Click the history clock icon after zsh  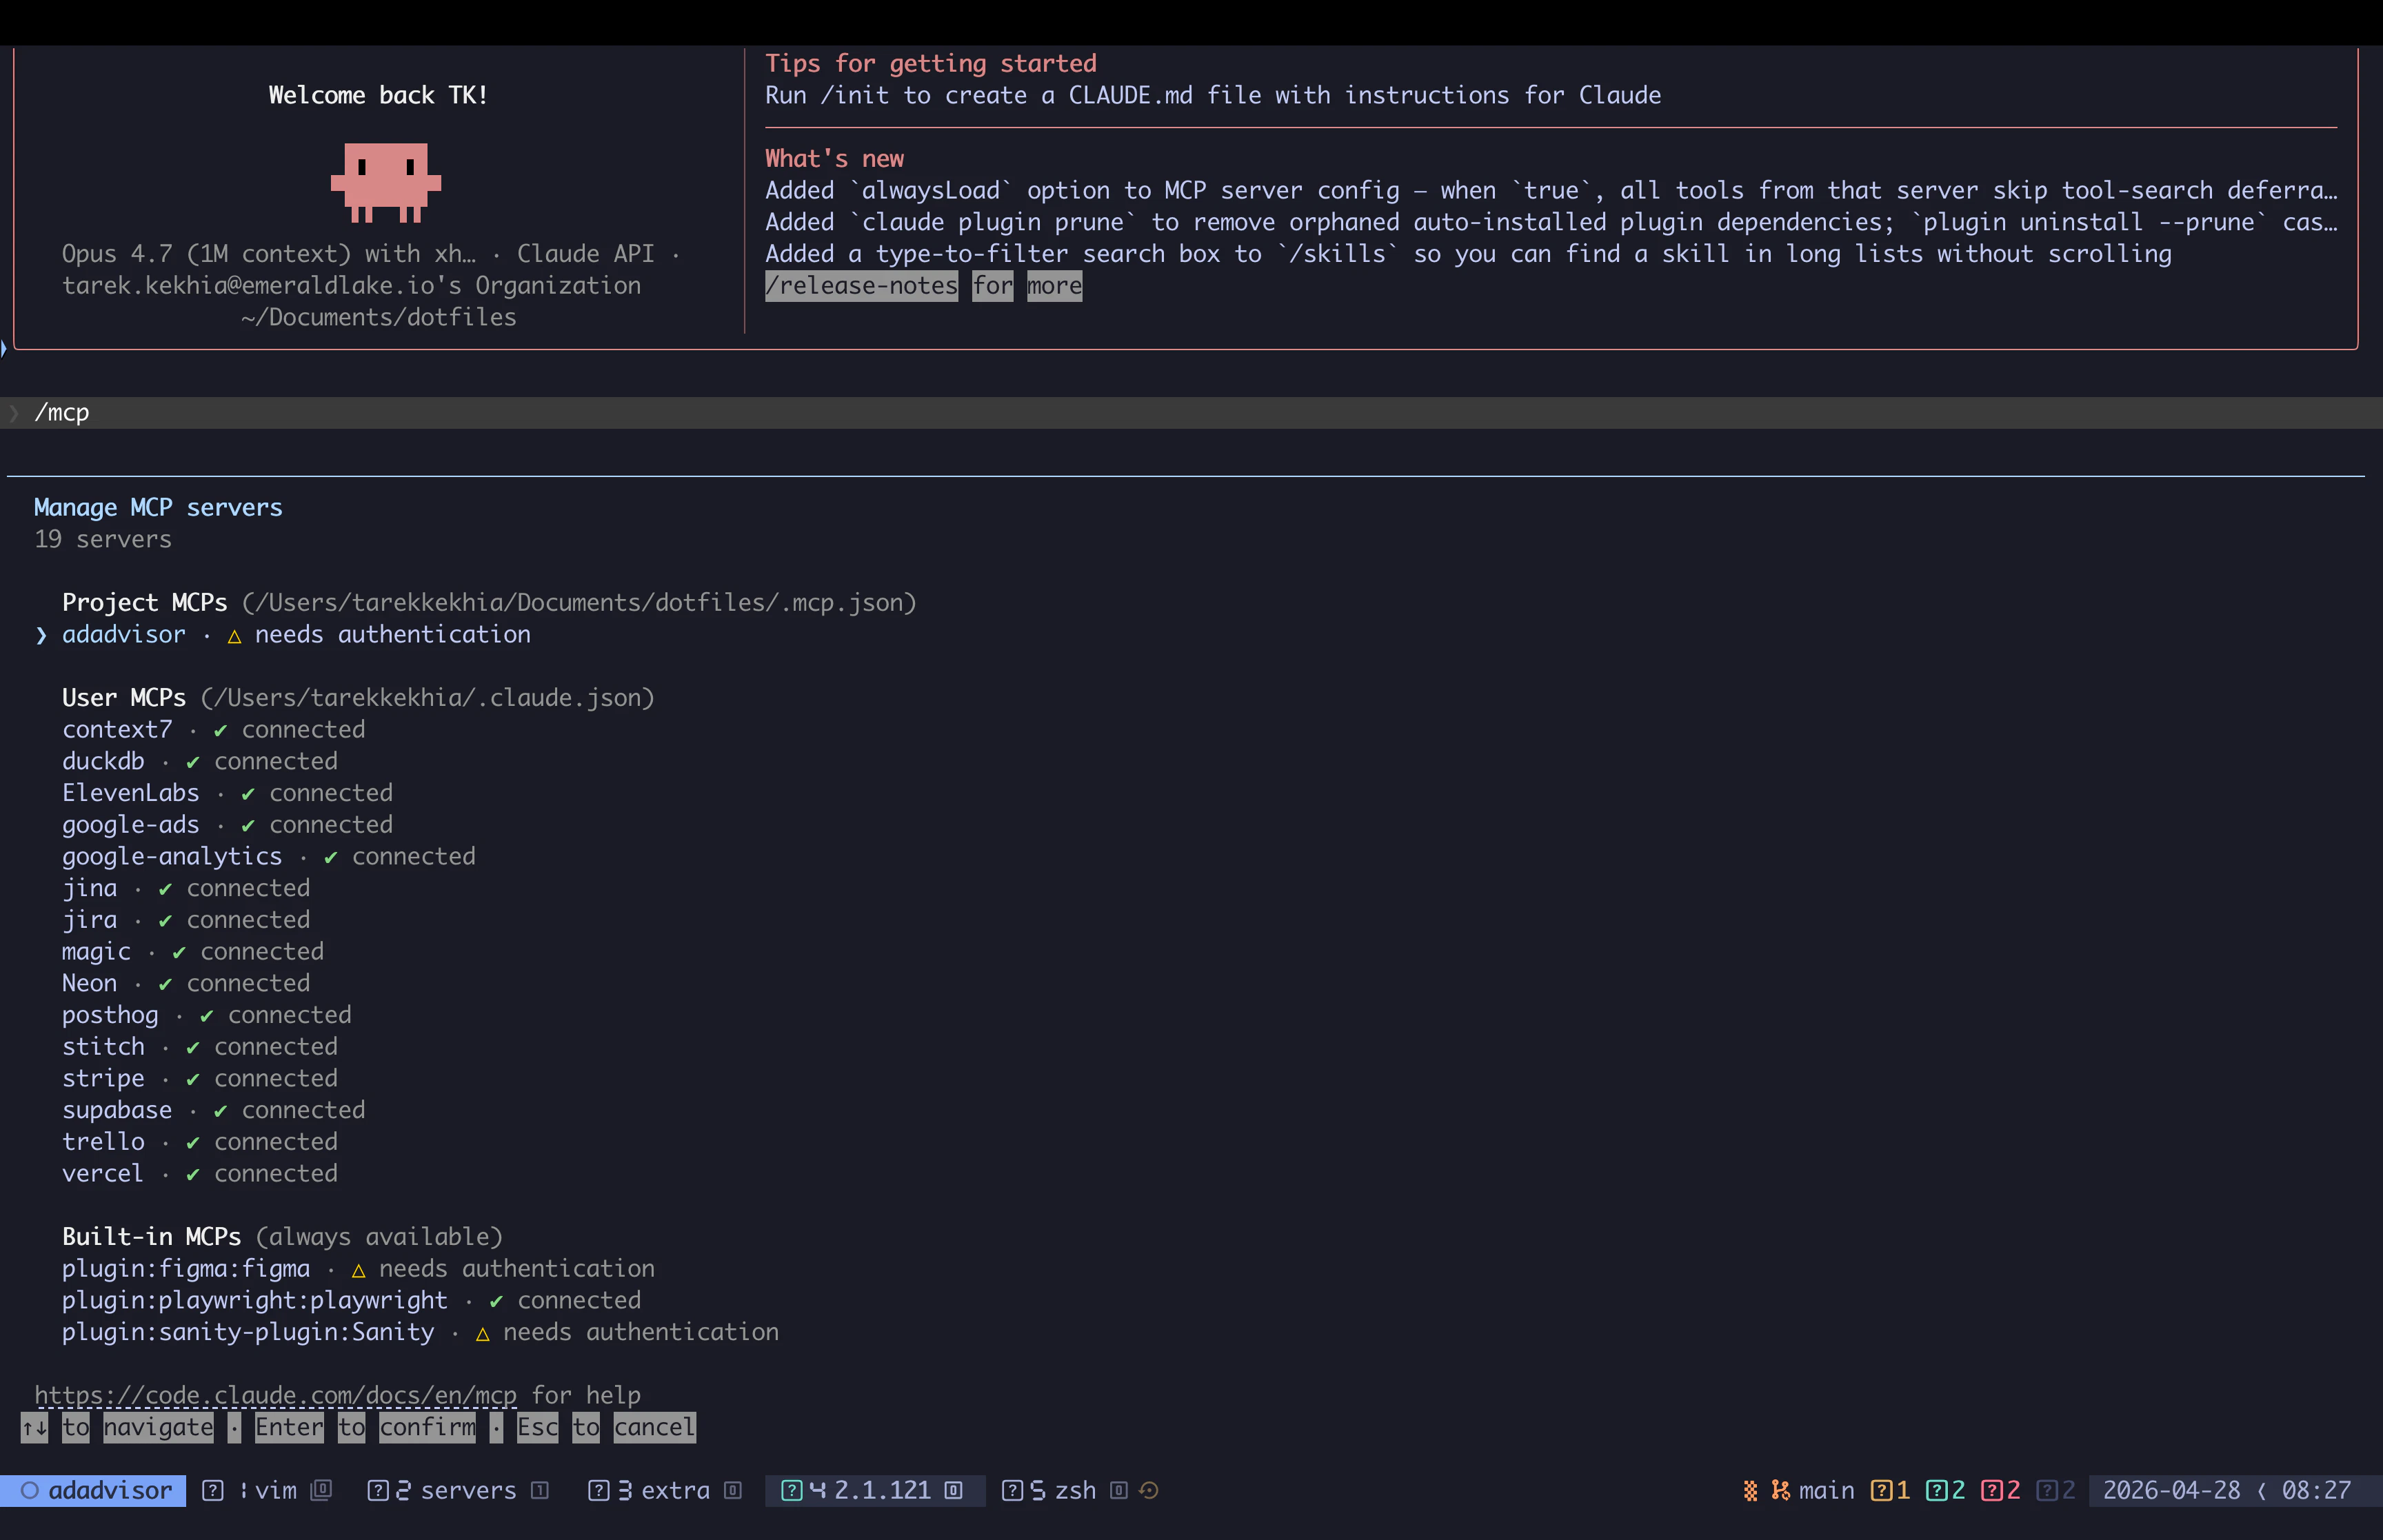pyautogui.click(x=1149, y=1490)
